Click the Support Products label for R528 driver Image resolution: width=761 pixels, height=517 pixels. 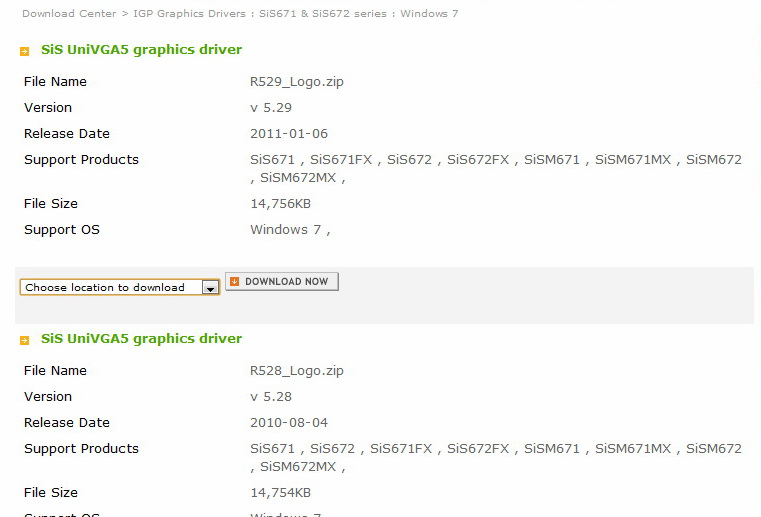tap(82, 449)
